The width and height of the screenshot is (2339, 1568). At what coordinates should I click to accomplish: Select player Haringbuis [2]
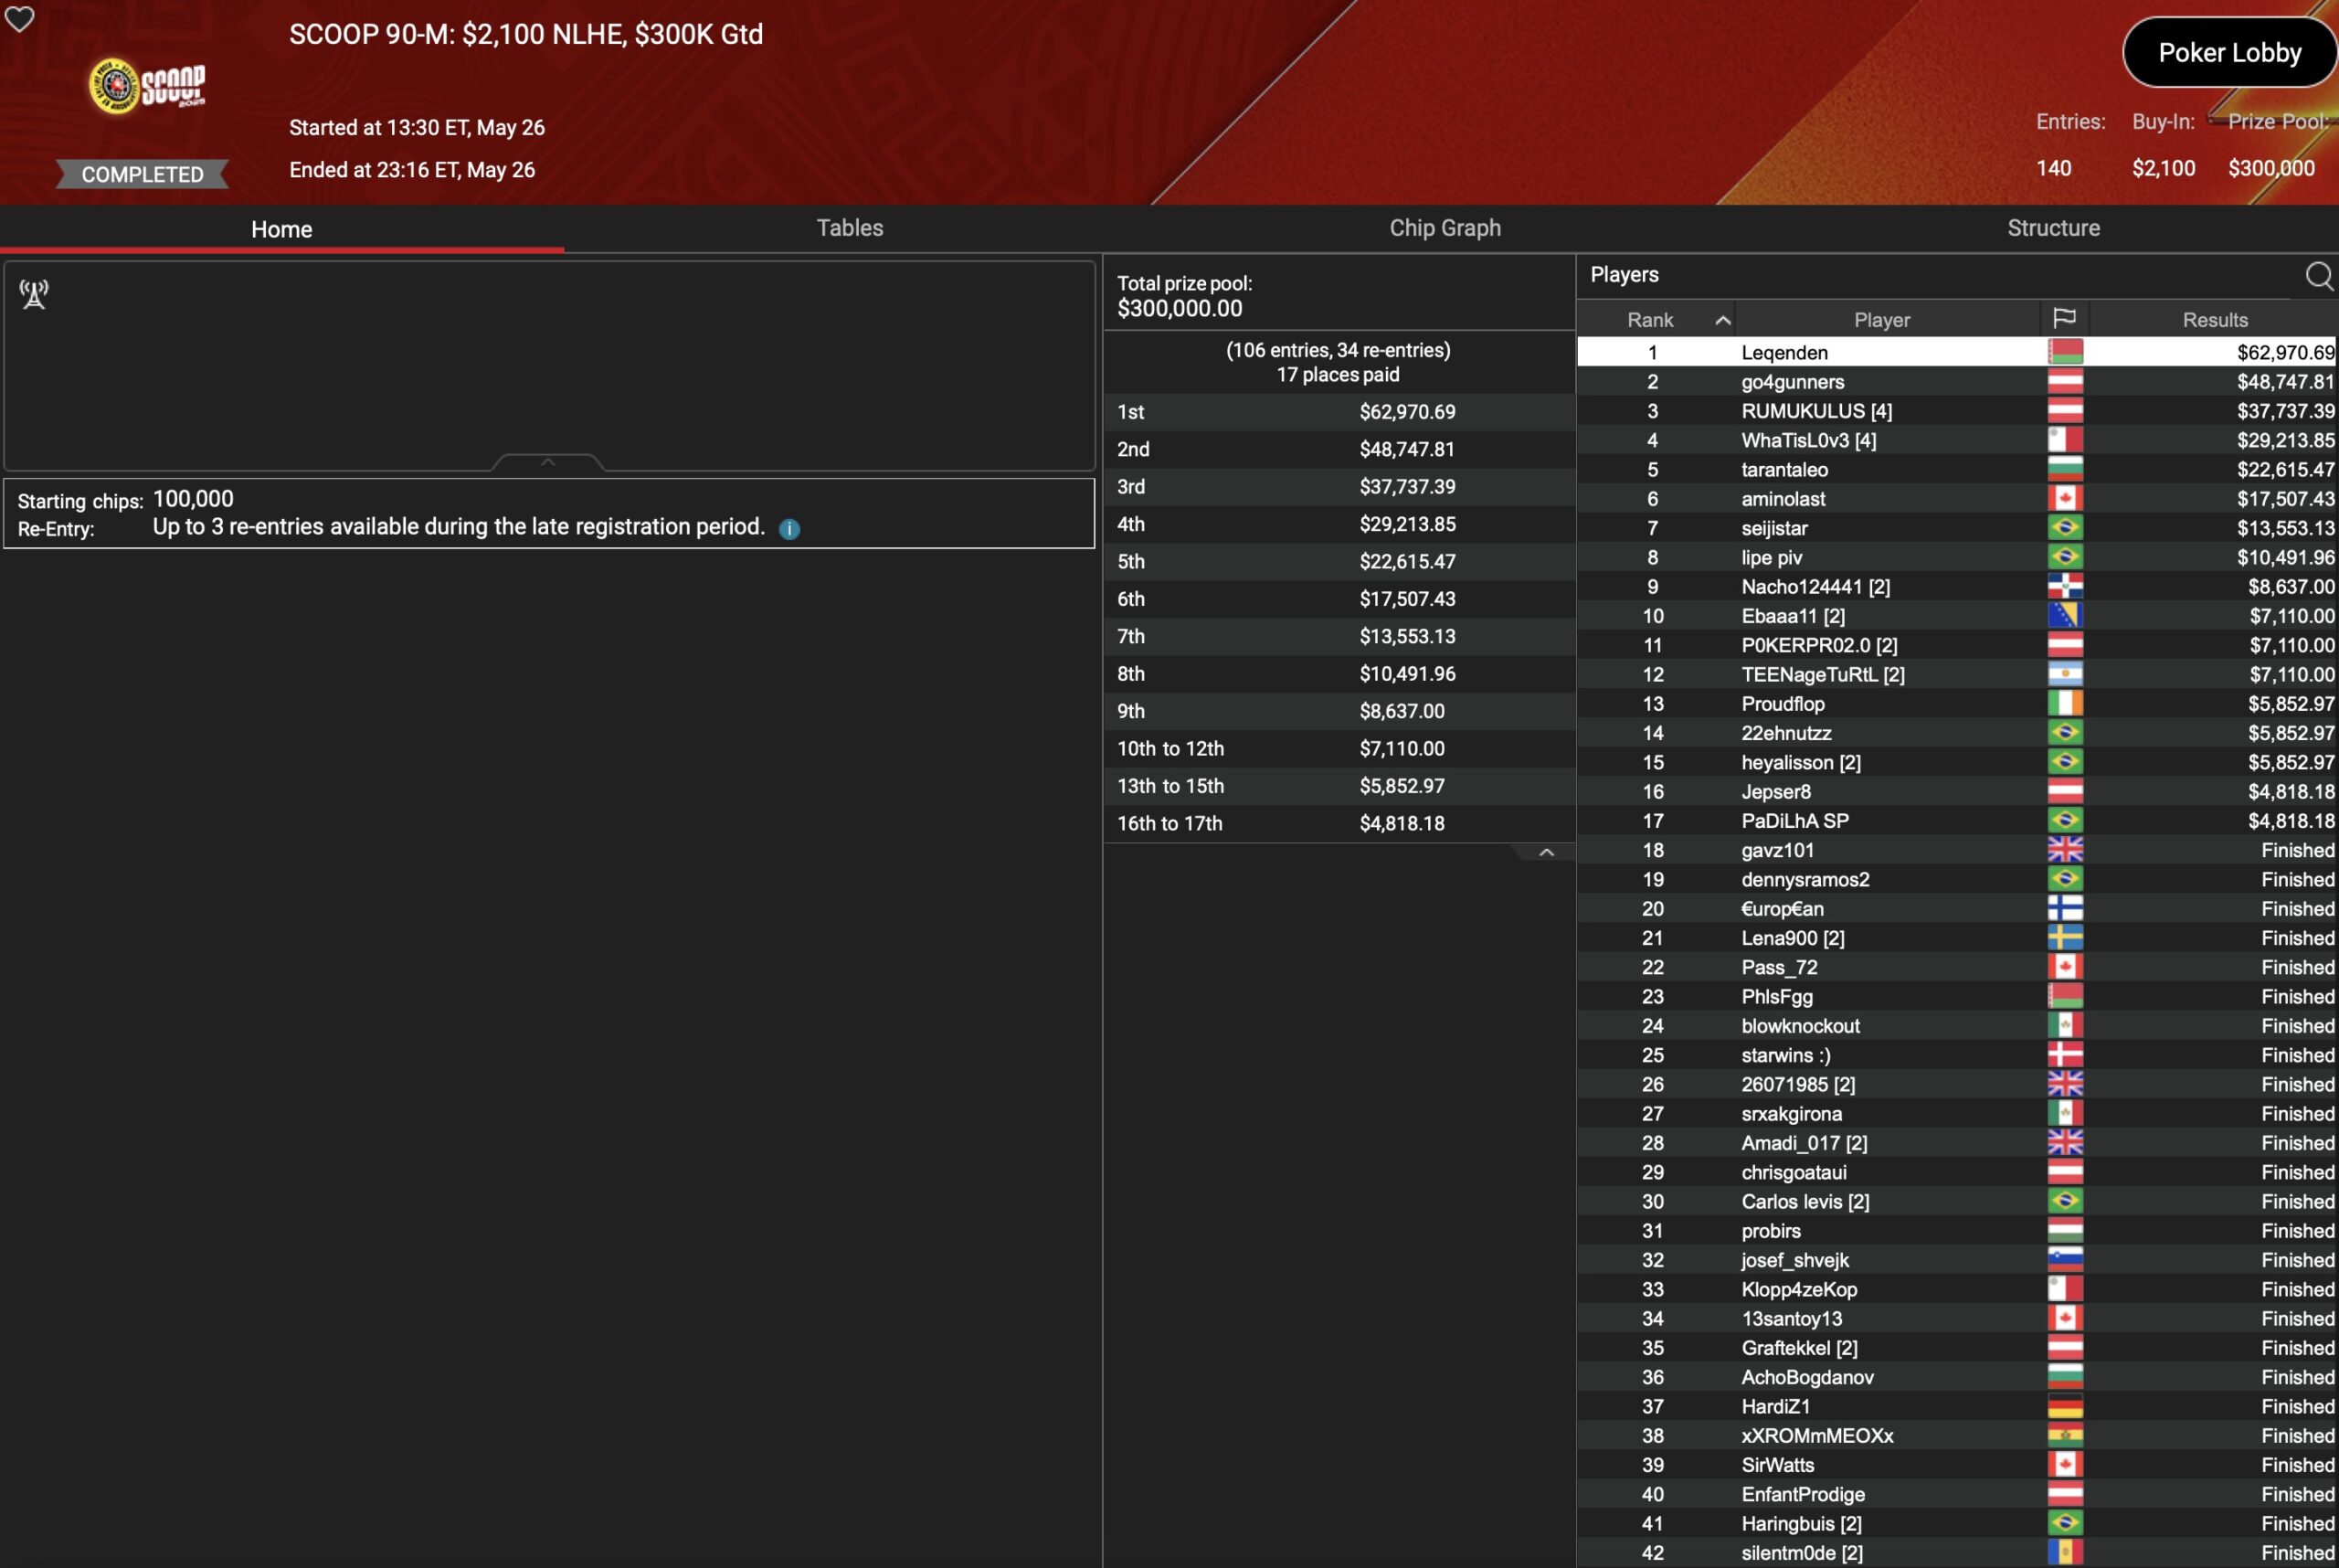pyautogui.click(x=1957, y=1523)
